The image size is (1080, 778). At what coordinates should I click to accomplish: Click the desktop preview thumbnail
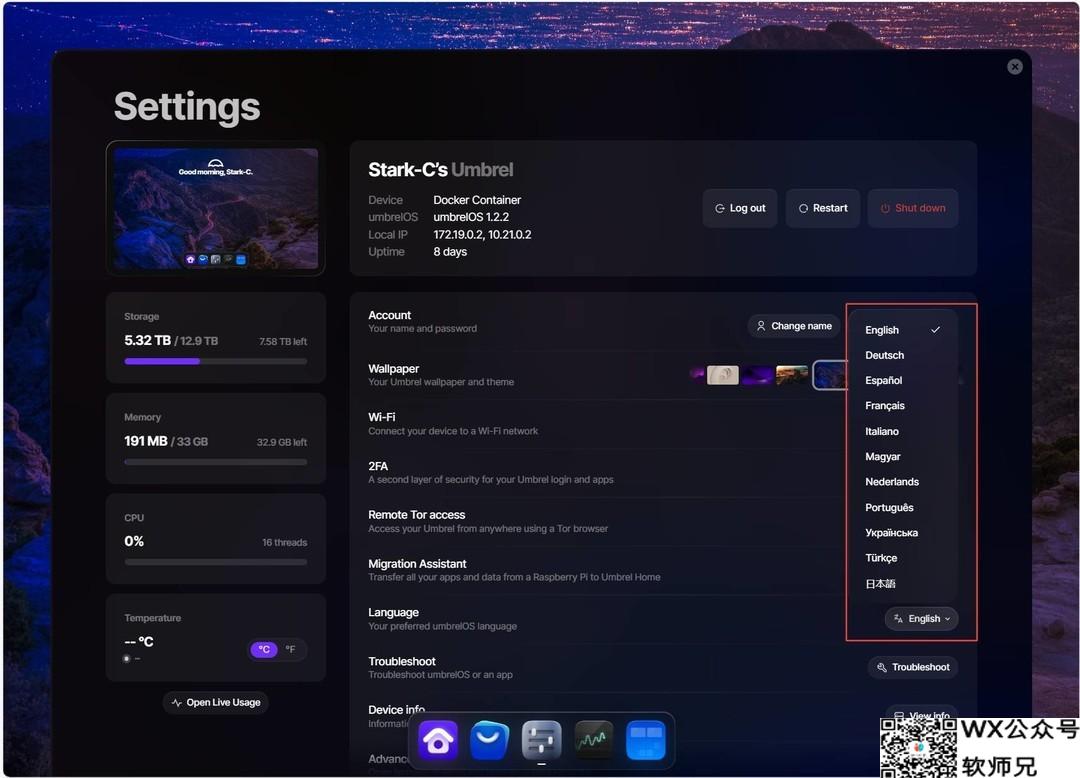tap(216, 208)
